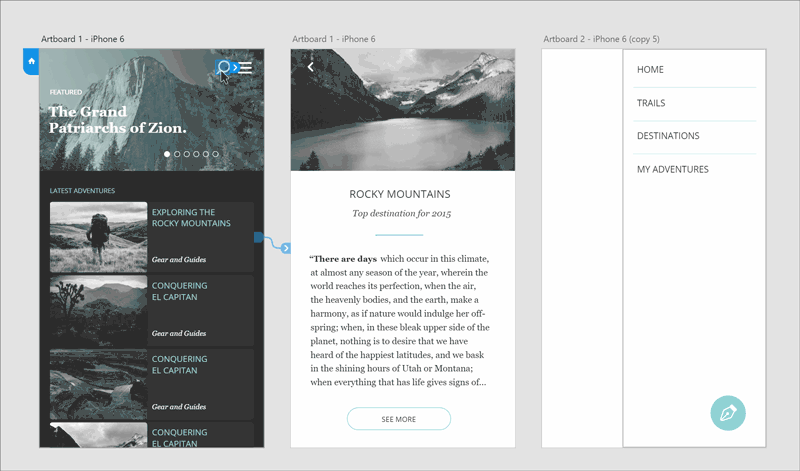800x471 pixels.
Task: Click the ROCKY MOUNTAINS heading
Action: tap(399, 194)
